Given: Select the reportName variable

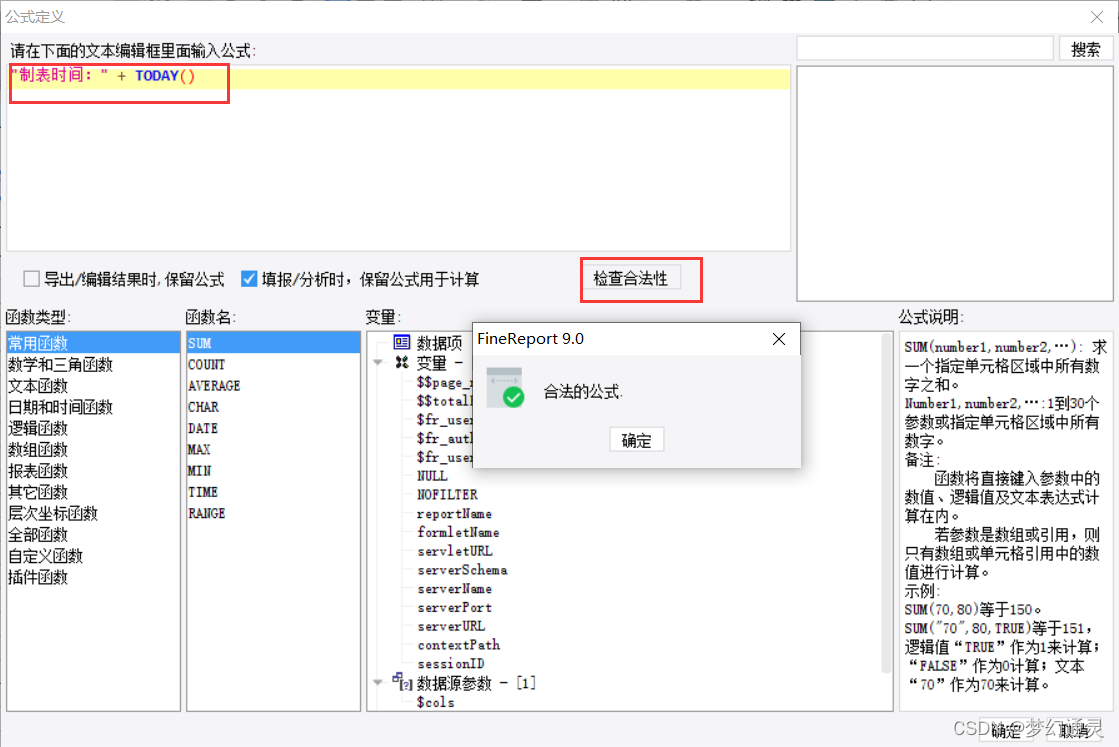Looking at the screenshot, I should (x=455, y=514).
